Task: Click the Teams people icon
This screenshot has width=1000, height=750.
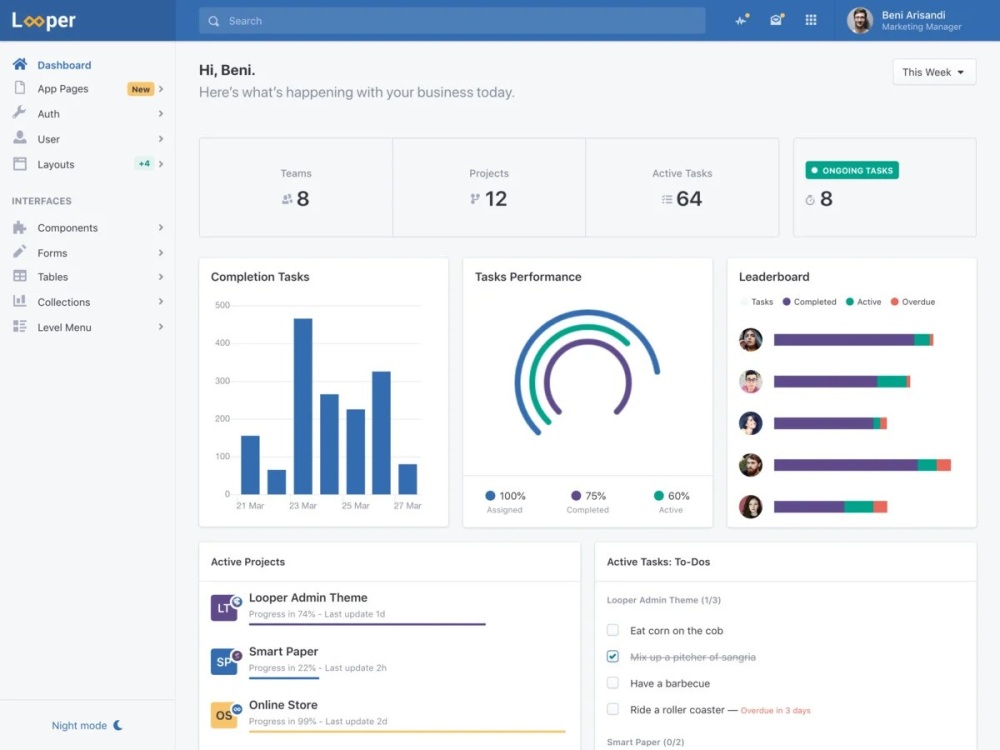Action: pos(287,200)
